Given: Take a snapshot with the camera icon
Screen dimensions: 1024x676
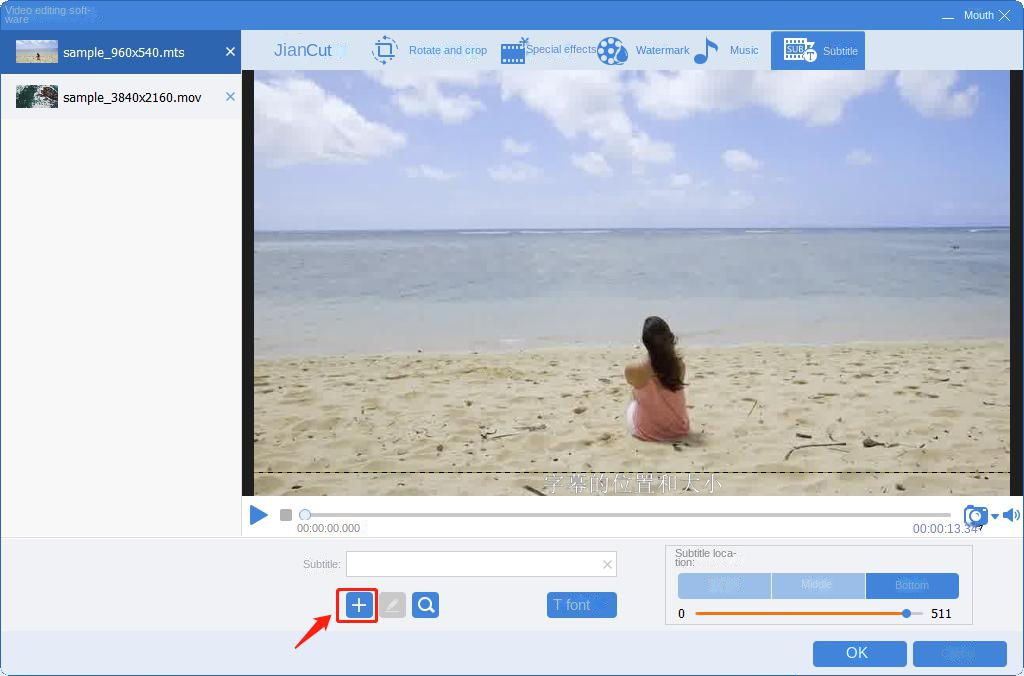Looking at the screenshot, I should point(975,515).
